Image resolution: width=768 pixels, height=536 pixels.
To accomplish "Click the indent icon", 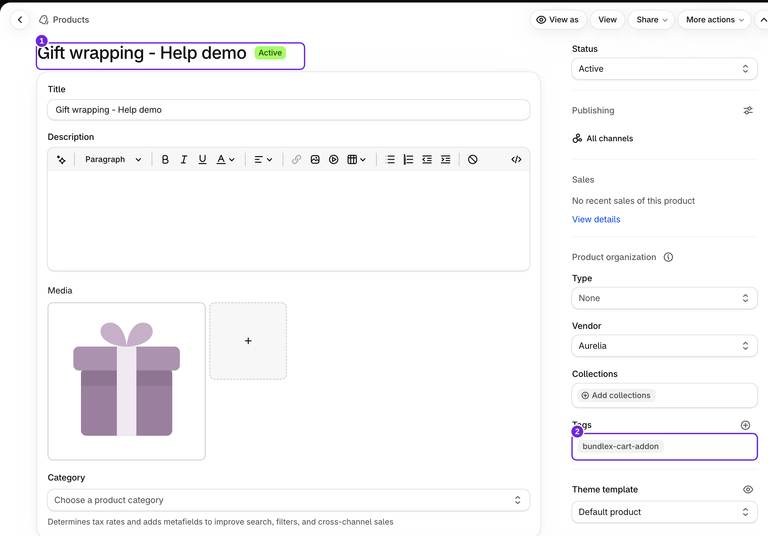I will tap(445, 159).
